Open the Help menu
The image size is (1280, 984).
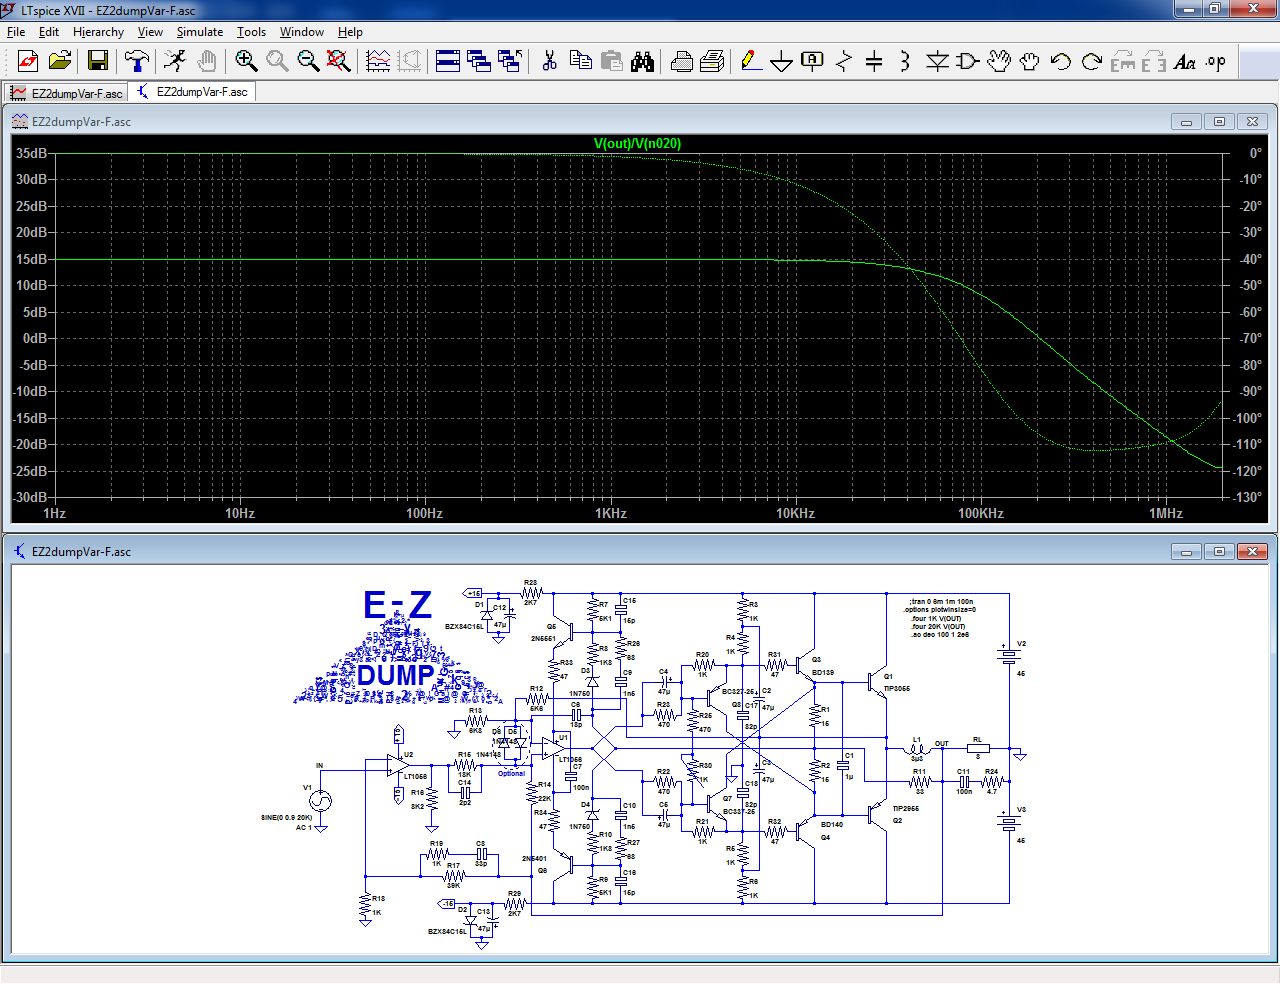(350, 32)
